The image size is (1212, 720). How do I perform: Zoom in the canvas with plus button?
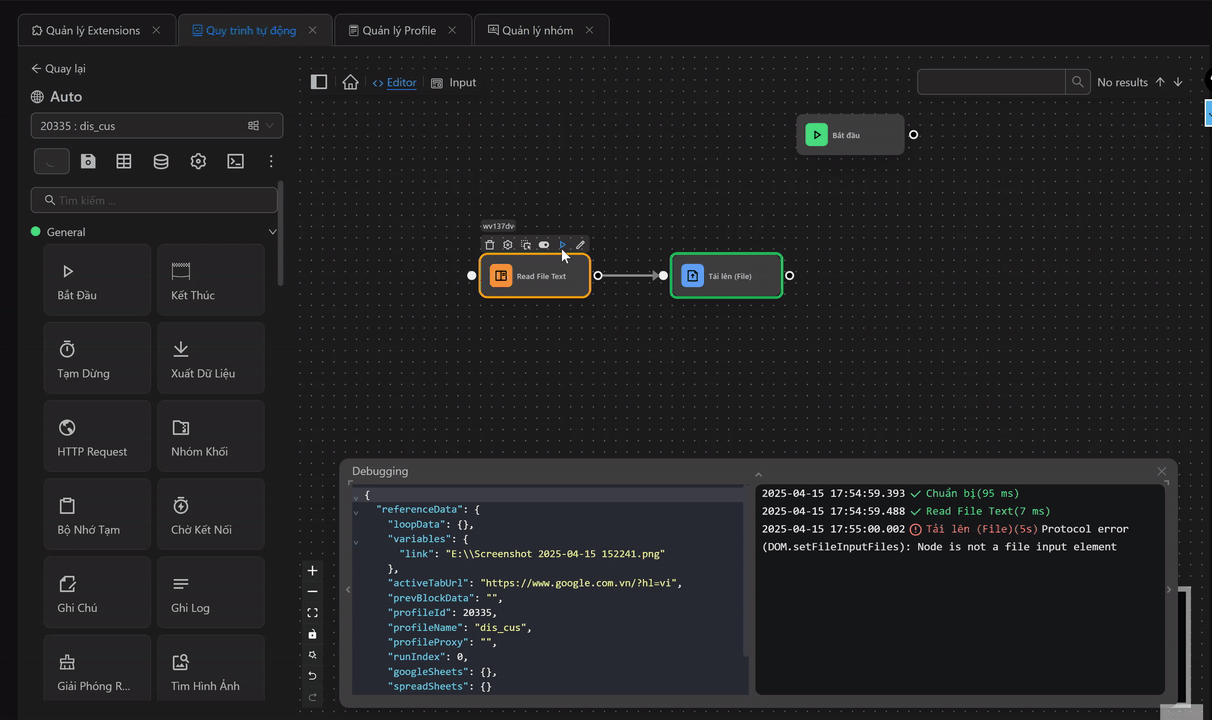point(312,571)
